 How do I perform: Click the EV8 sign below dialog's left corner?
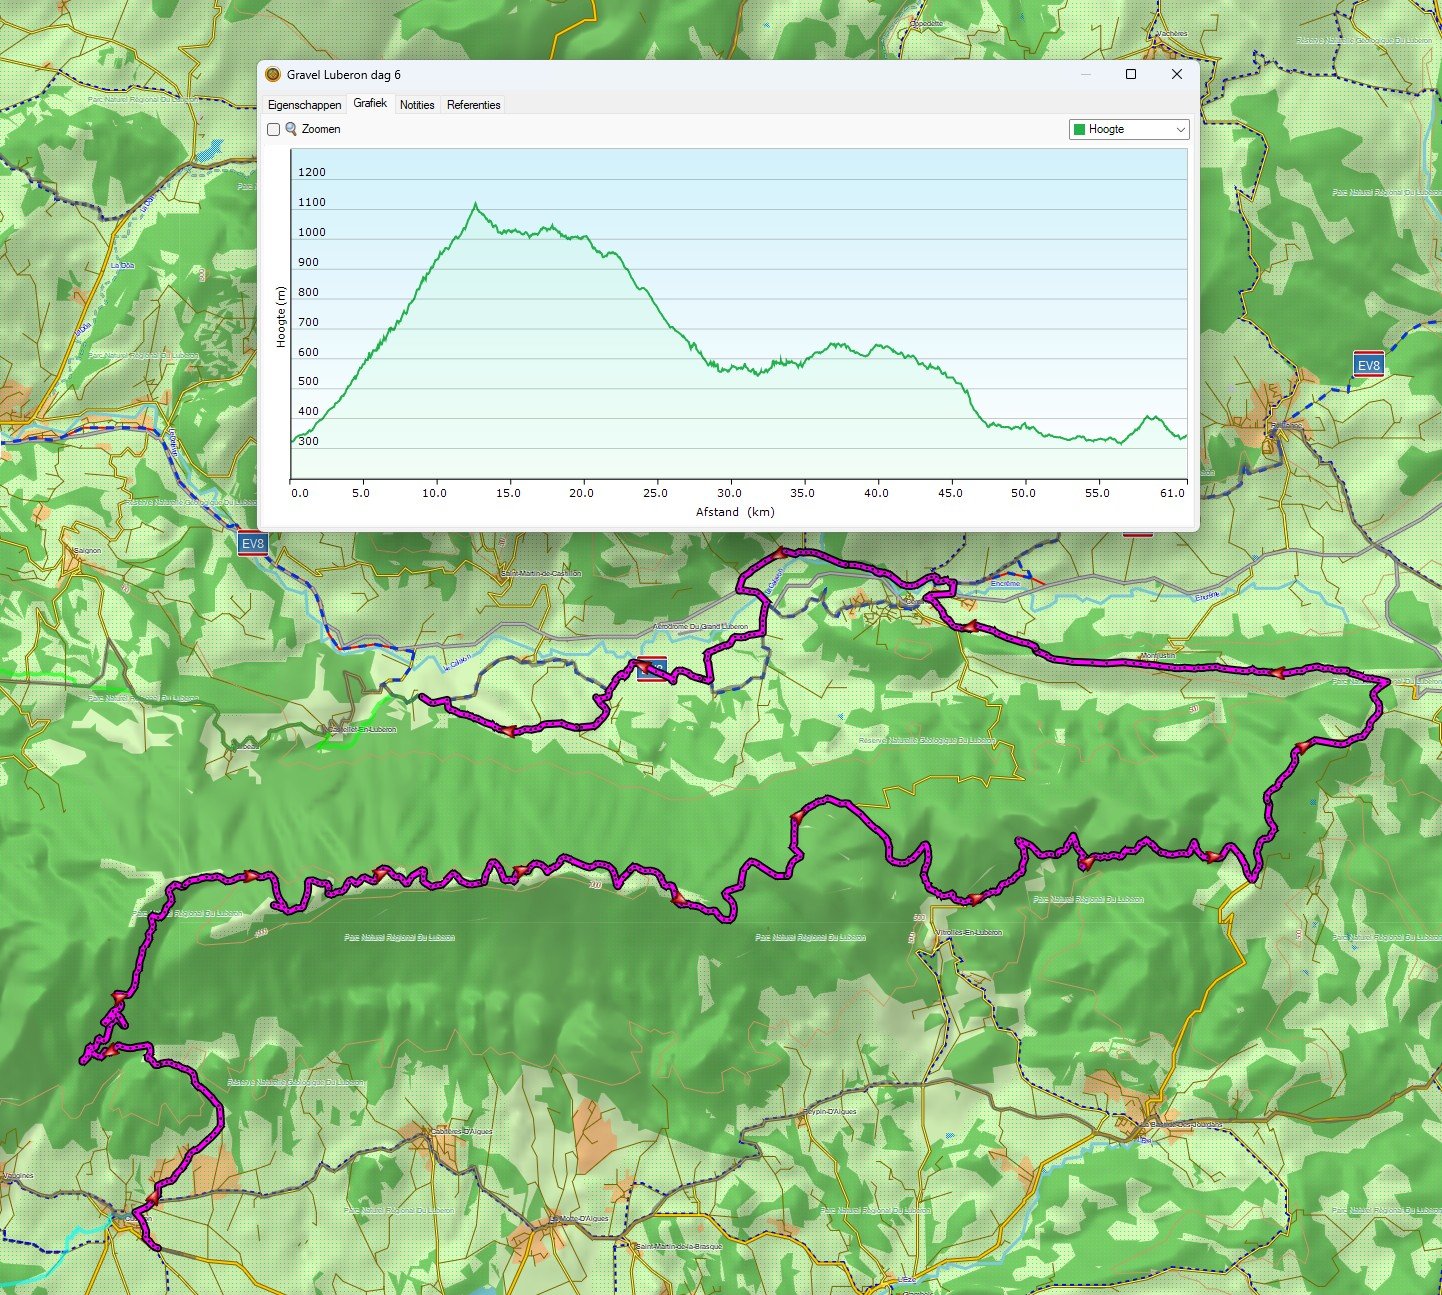(253, 544)
